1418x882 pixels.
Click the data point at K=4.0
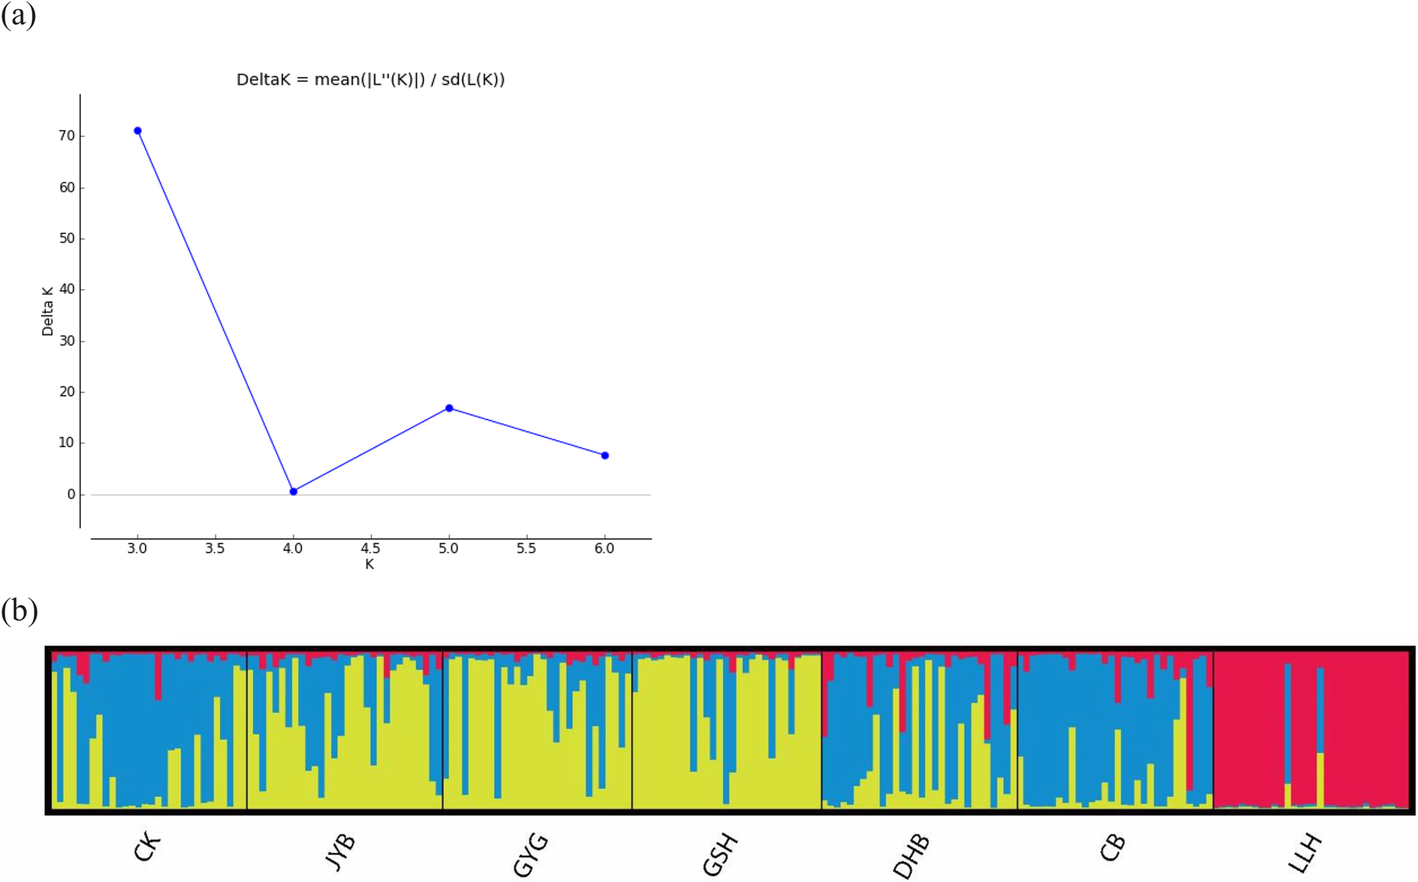[x=293, y=492]
